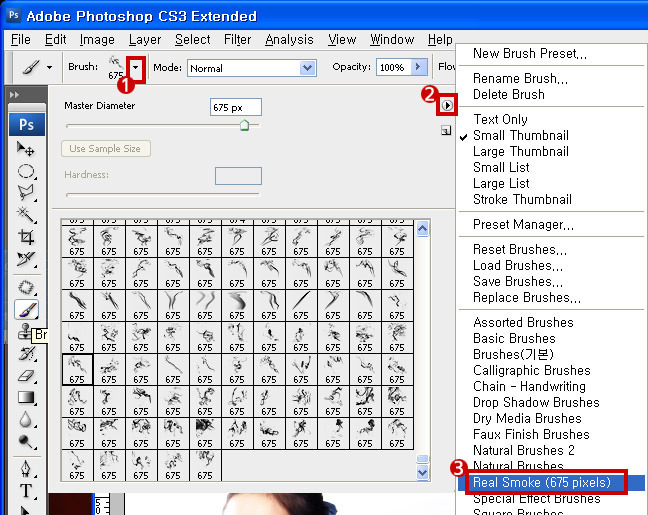Select the Blur tool
This screenshot has width=648, height=515.
[x=26, y=420]
